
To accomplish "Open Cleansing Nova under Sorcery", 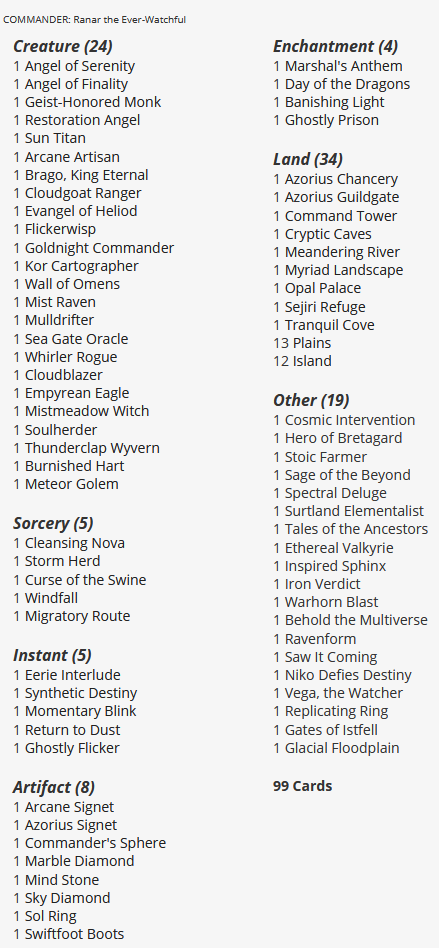I will [74, 543].
